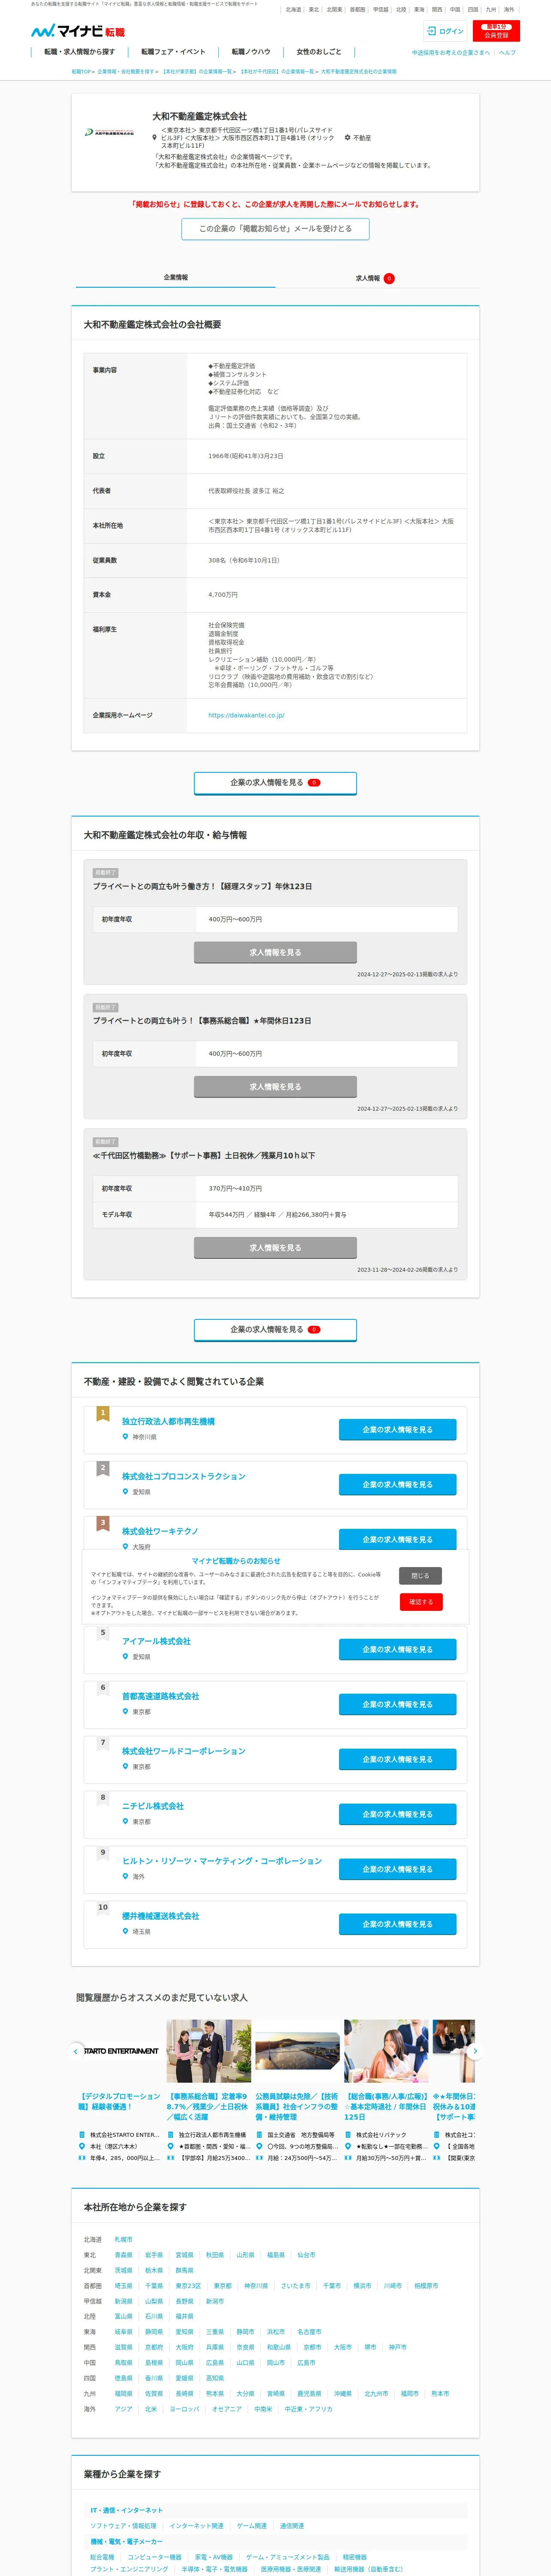Subscribe to 掲載お知らせ mail button

pos(275,228)
